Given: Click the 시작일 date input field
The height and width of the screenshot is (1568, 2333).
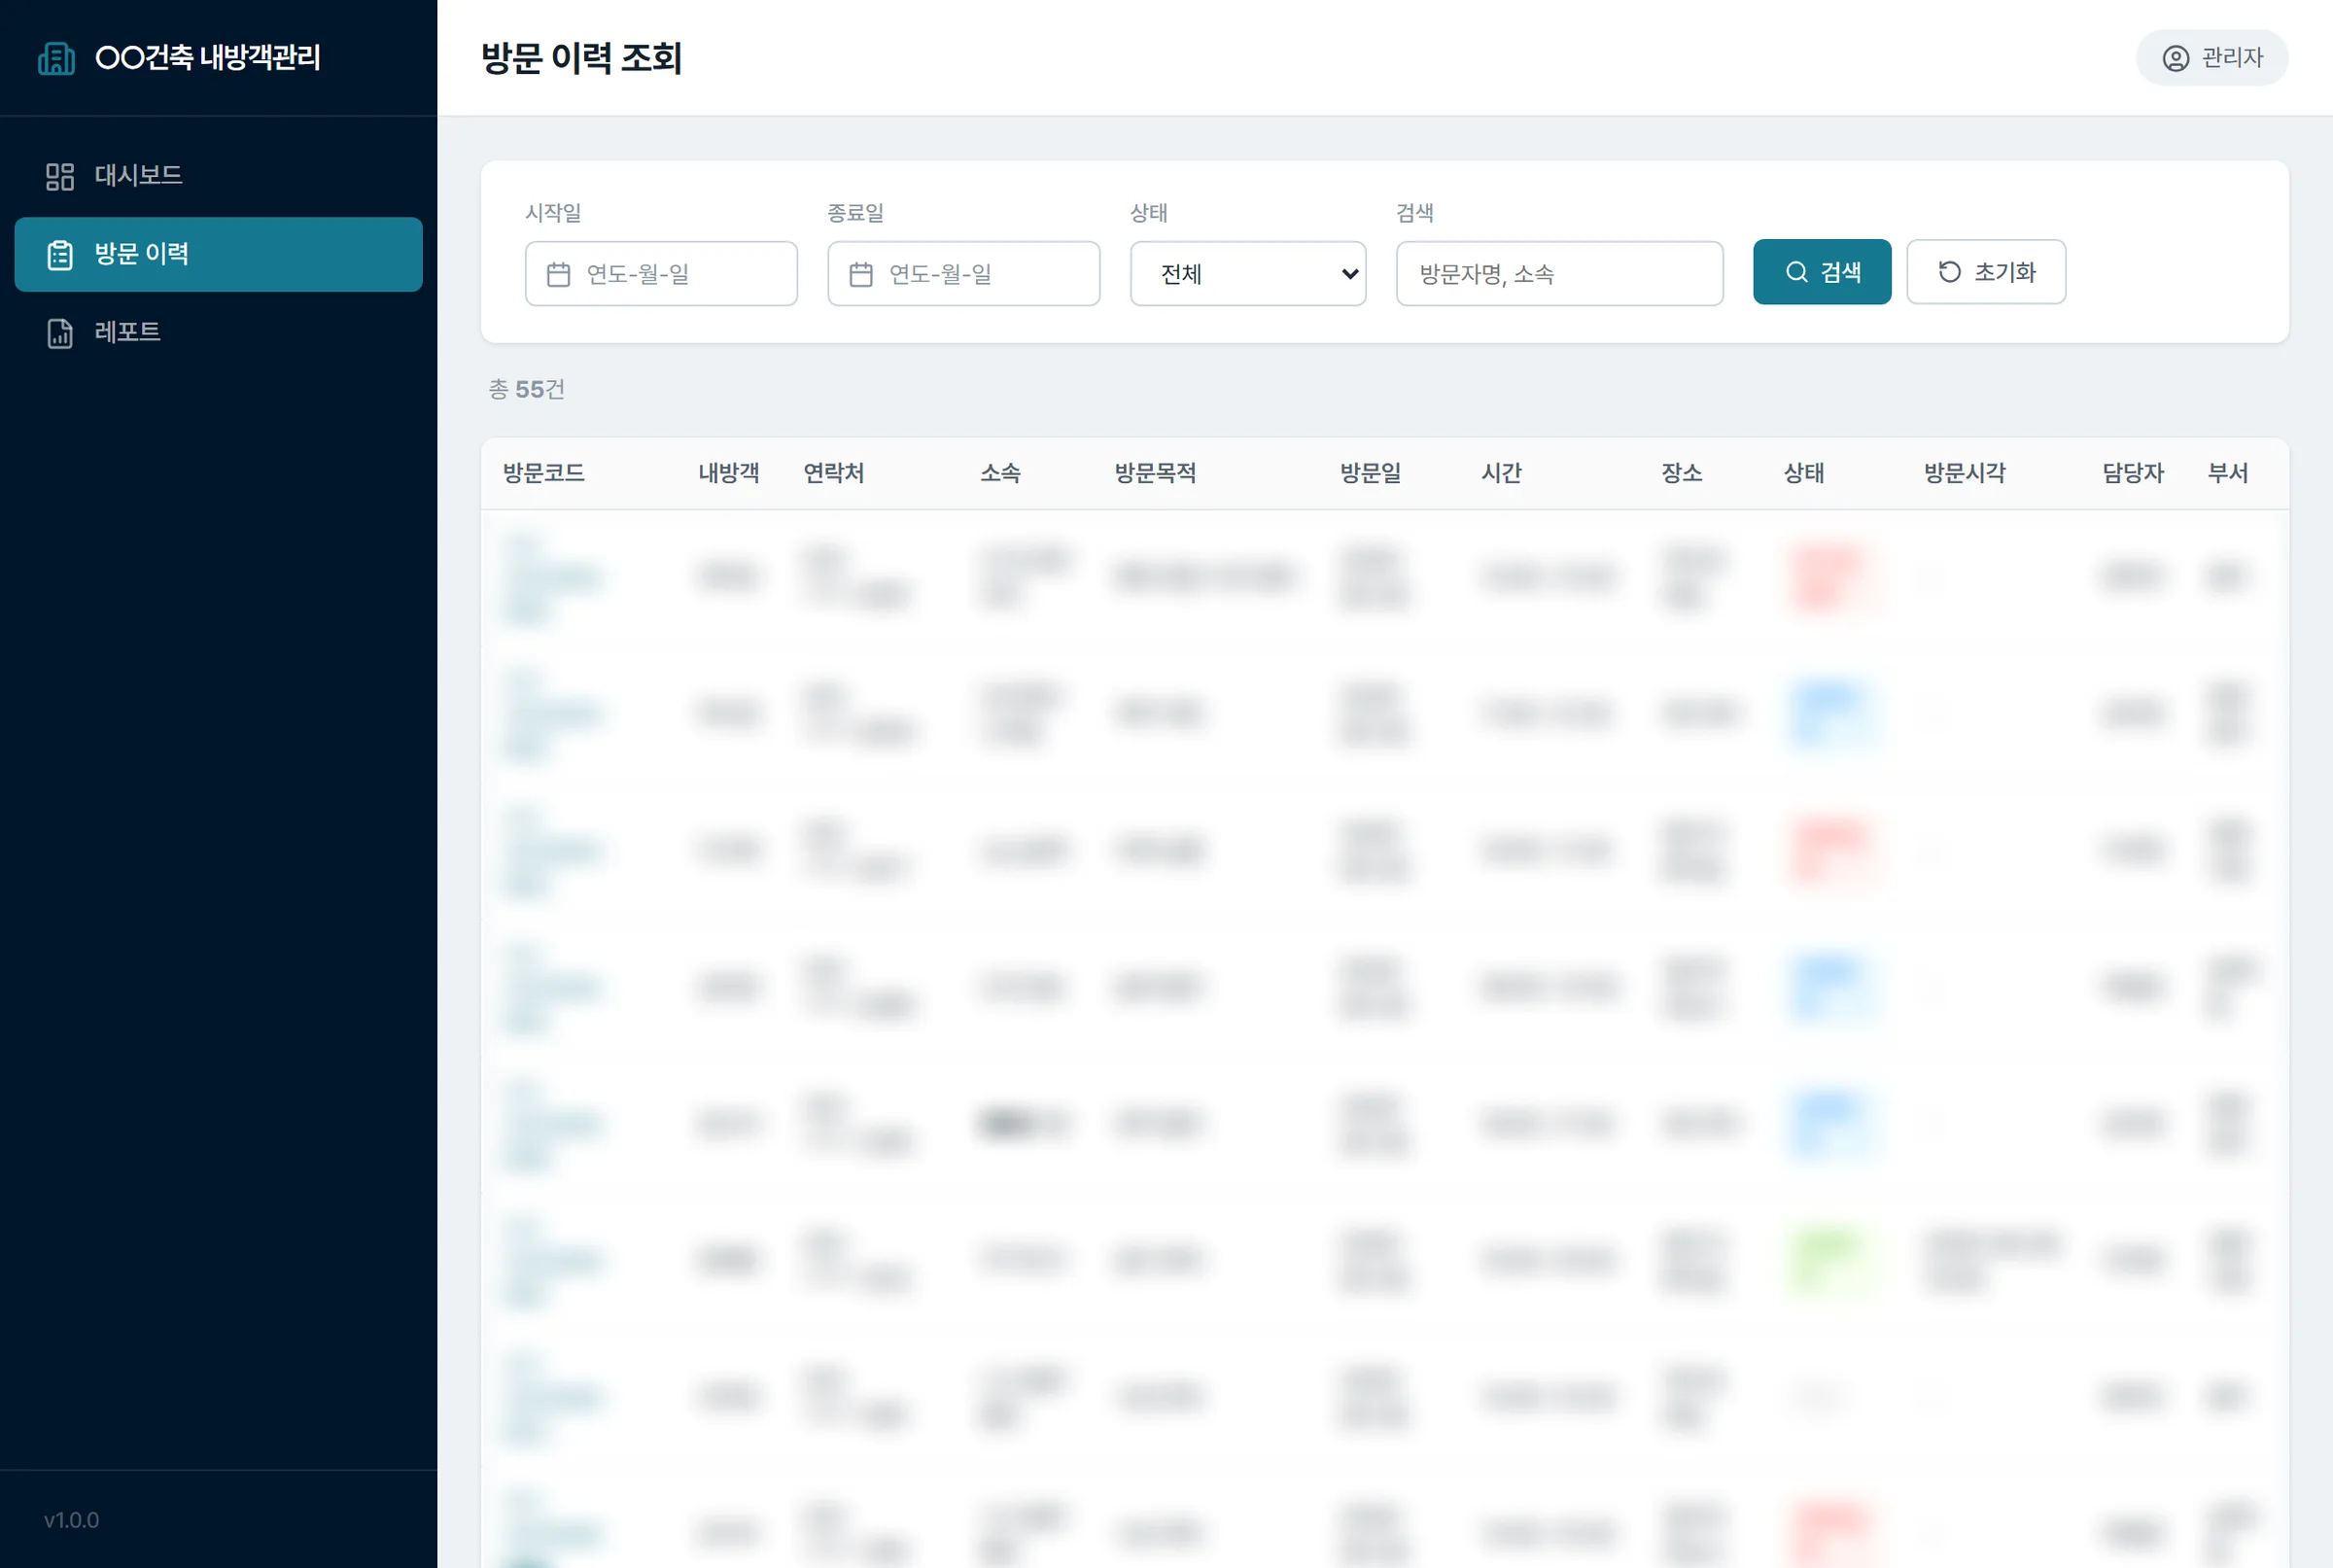Looking at the screenshot, I should click(x=661, y=273).
